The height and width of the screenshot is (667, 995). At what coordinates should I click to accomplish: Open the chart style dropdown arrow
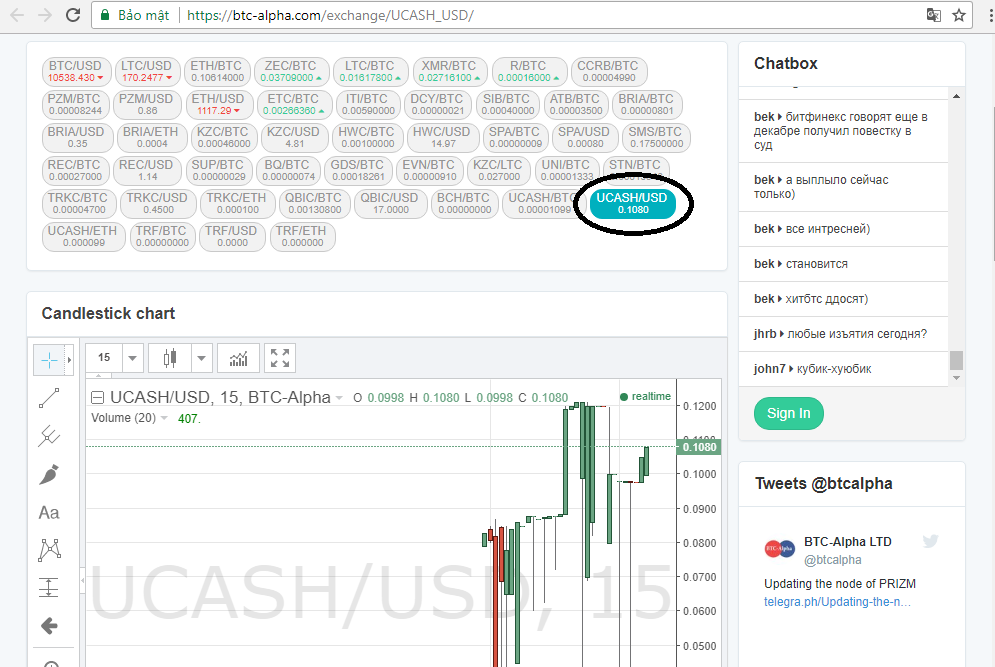point(201,359)
